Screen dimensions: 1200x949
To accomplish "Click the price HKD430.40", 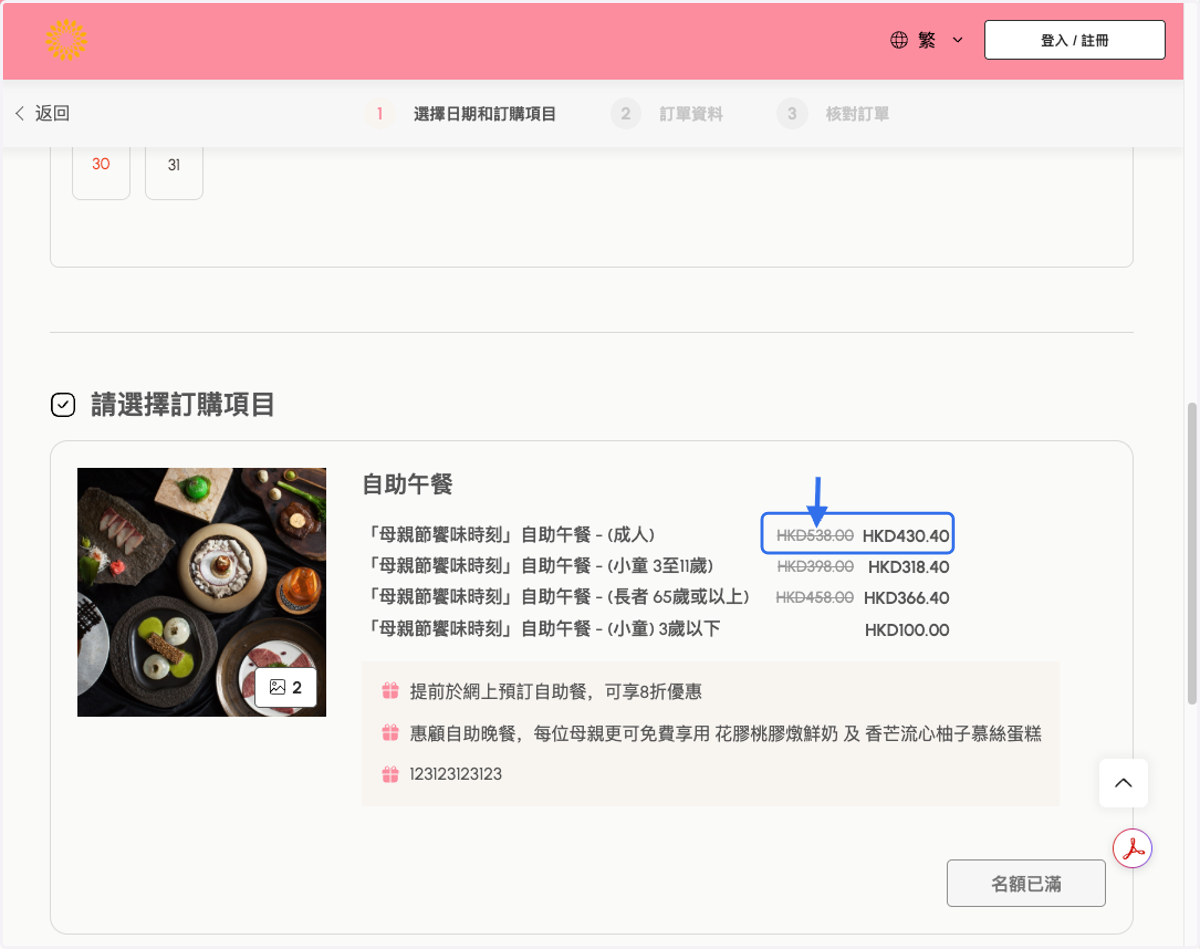I will (906, 535).
